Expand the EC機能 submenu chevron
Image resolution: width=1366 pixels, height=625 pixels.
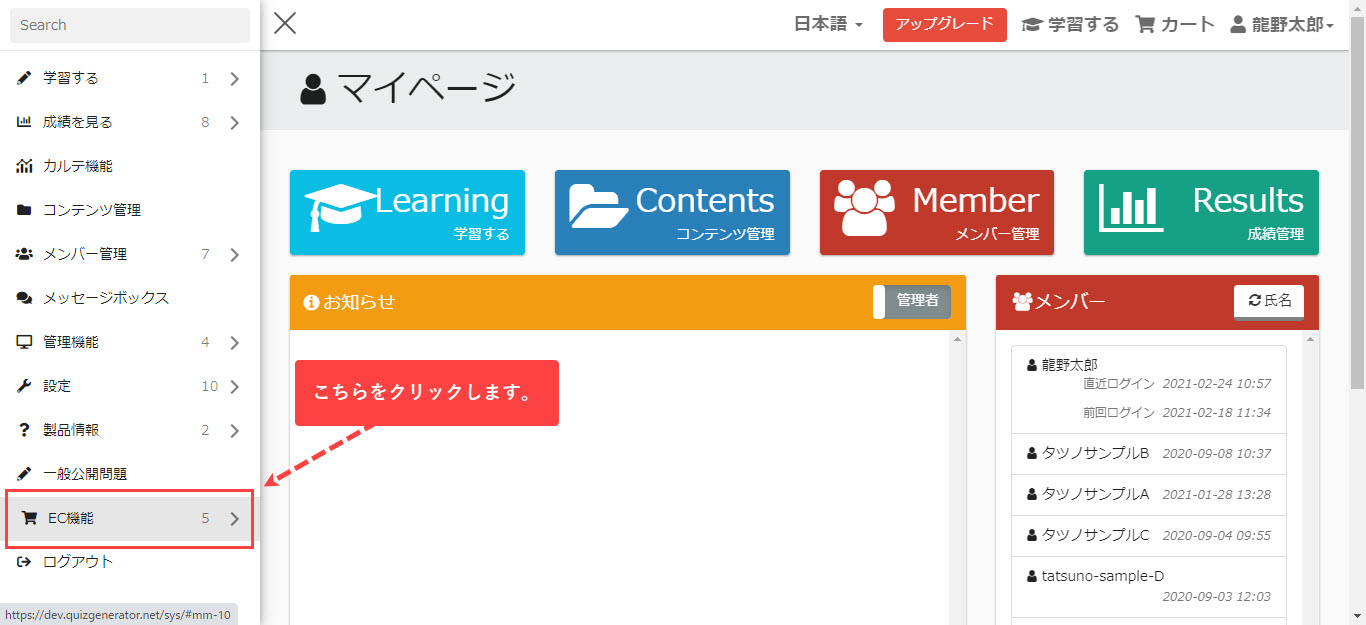tap(234, 519)
